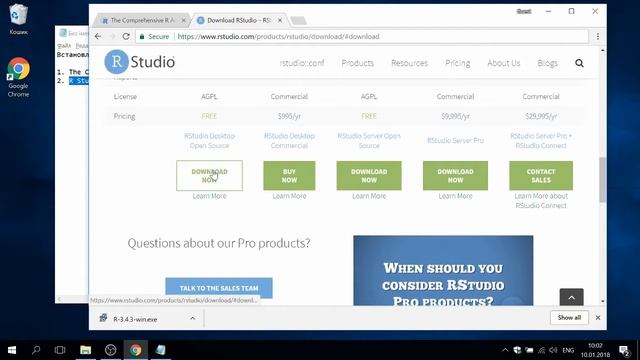Open Learn More about RStudio Connect

[541, 201]
